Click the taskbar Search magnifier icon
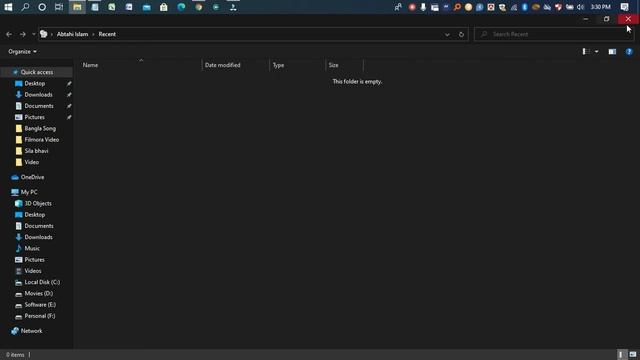640x360 pixels. pos(25,7)
